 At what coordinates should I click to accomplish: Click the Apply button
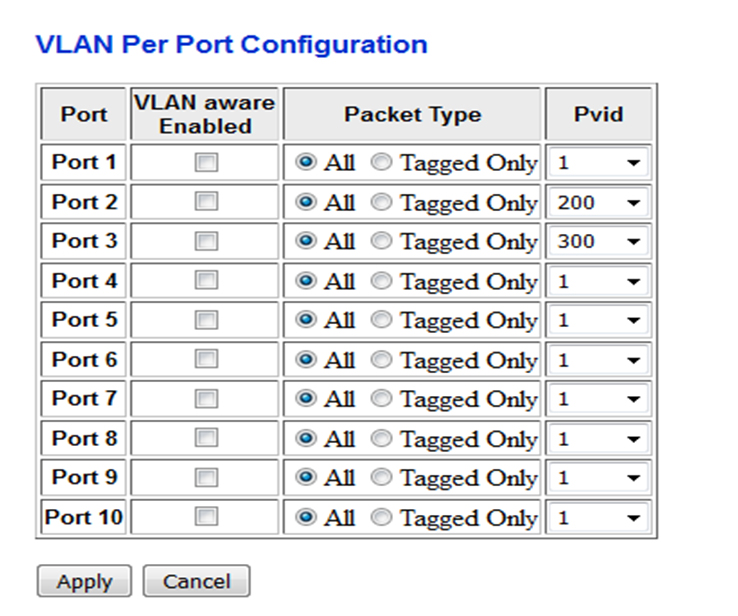(84, 582)
